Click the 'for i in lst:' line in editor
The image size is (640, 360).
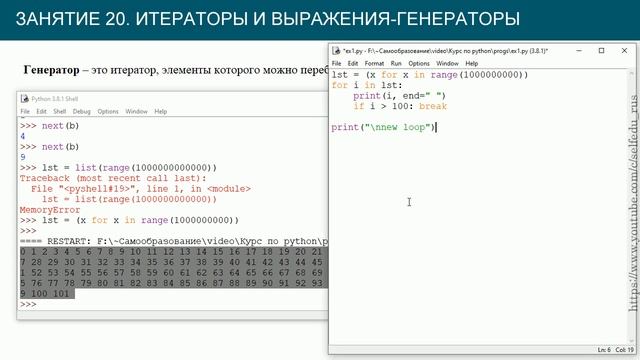(x=367, y=85)
